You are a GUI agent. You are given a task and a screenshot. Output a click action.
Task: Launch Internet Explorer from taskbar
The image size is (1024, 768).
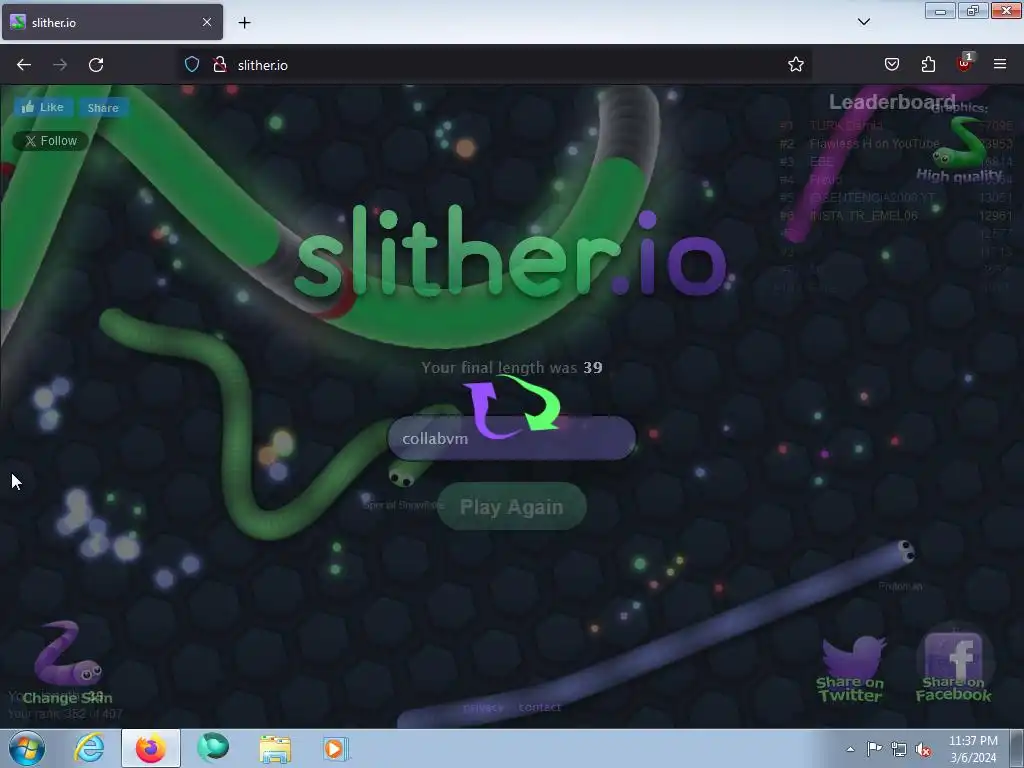point(89,748)
